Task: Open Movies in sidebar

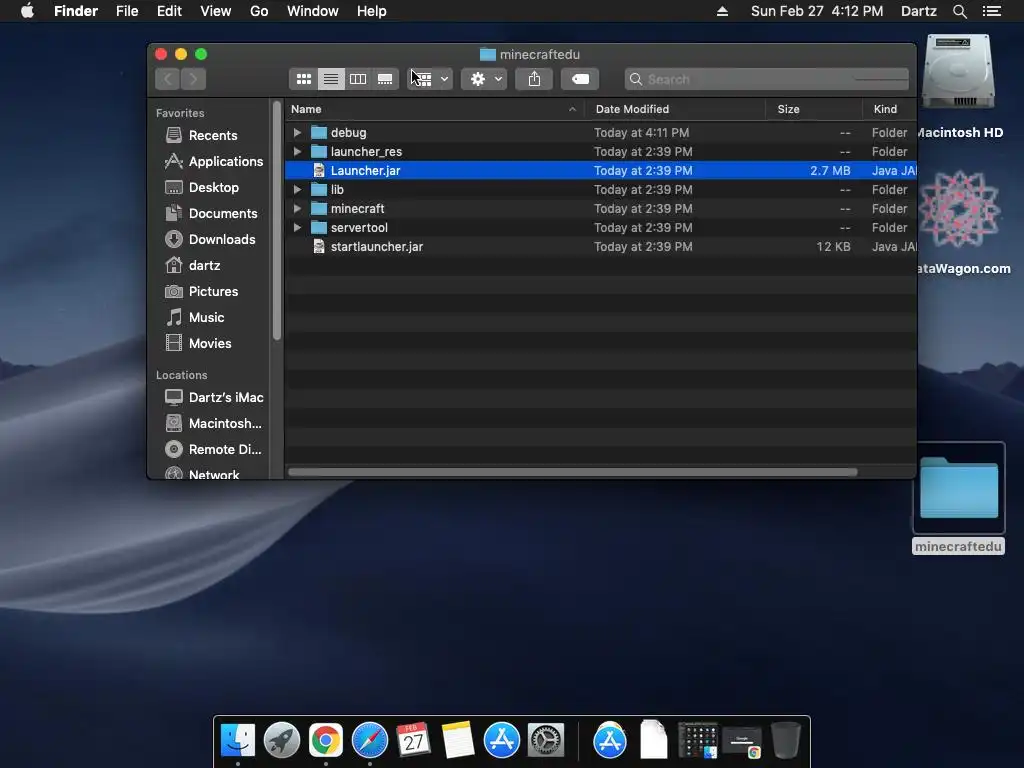Action: 210,344
